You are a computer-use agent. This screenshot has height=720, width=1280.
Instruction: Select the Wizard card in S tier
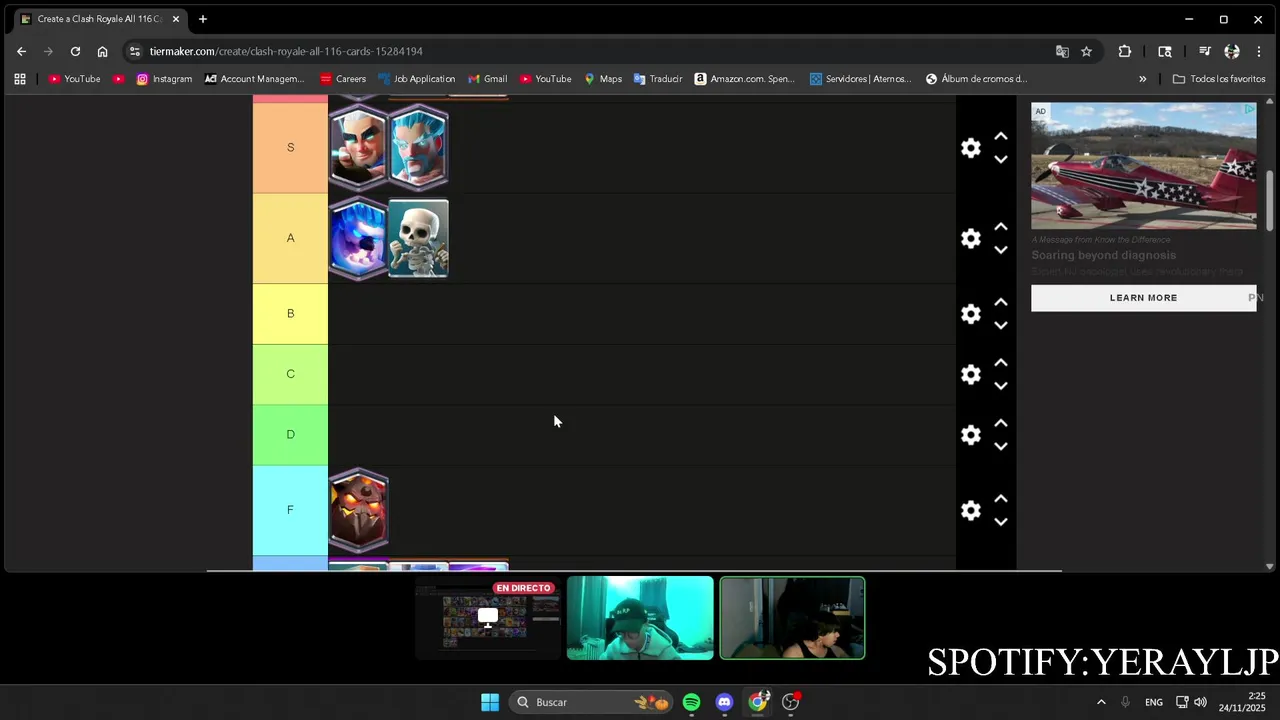click(358, 148)
